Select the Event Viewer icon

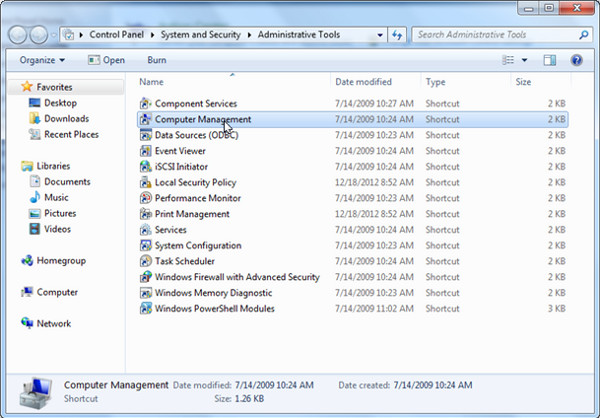(x=145, y=151)
